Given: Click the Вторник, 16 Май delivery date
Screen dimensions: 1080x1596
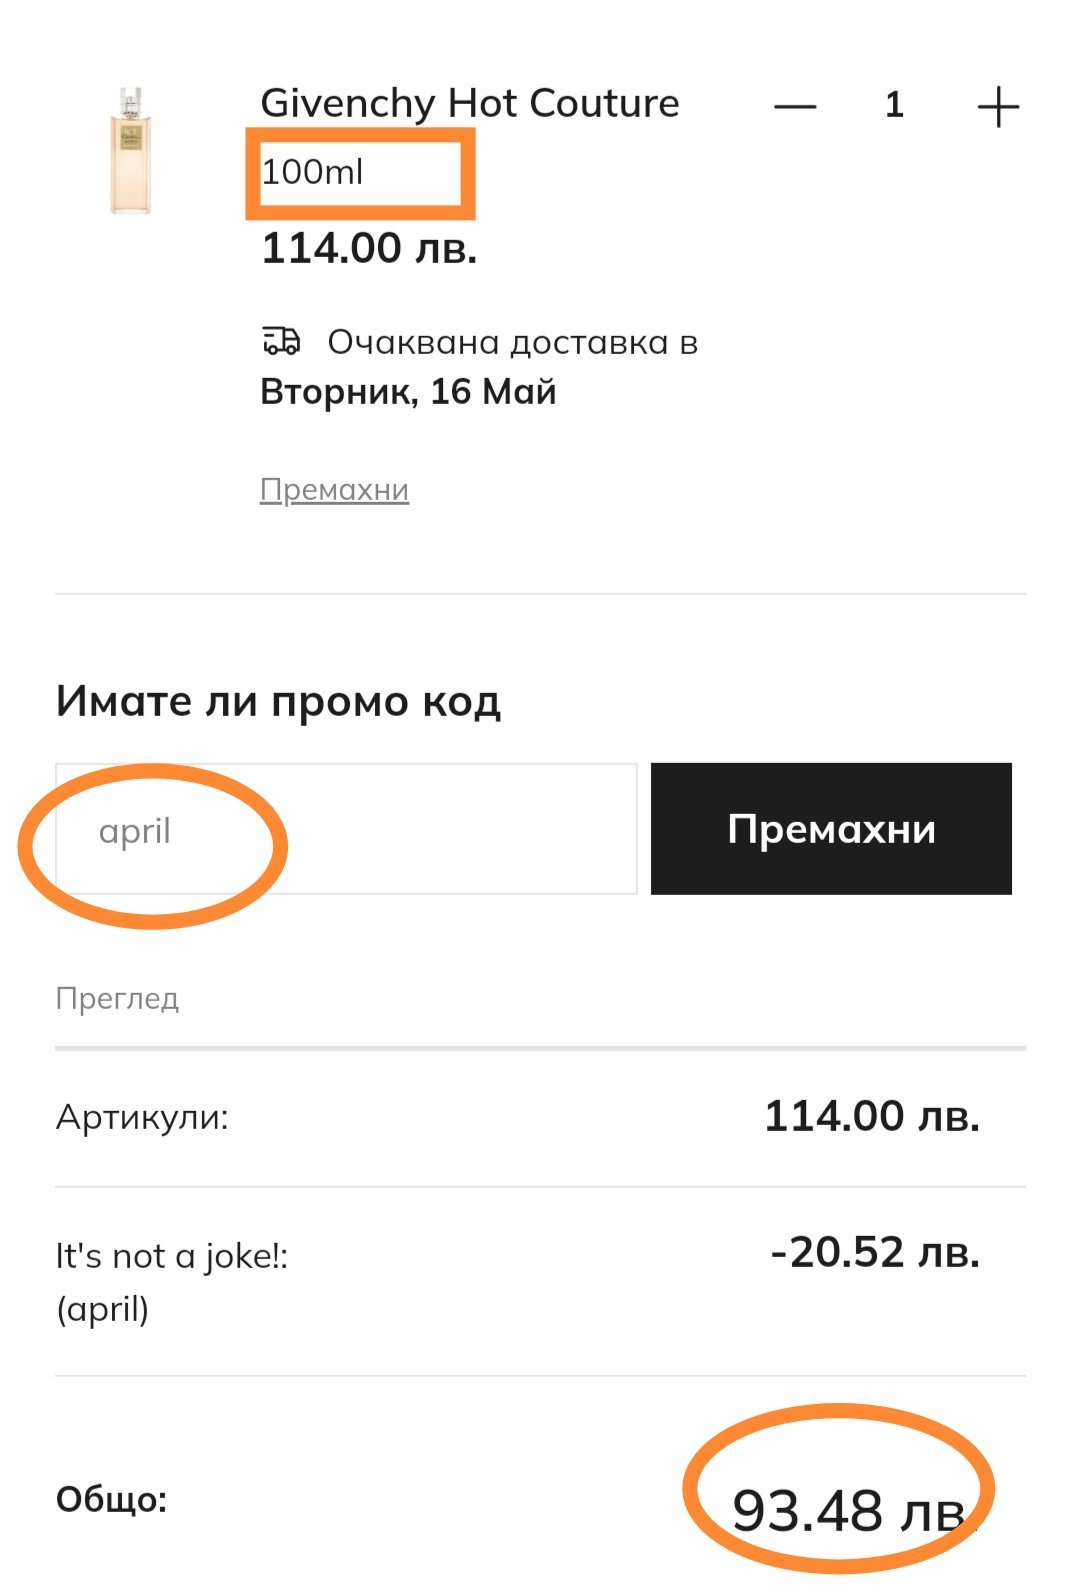Looking at the screenshot, I should [408, 391].
